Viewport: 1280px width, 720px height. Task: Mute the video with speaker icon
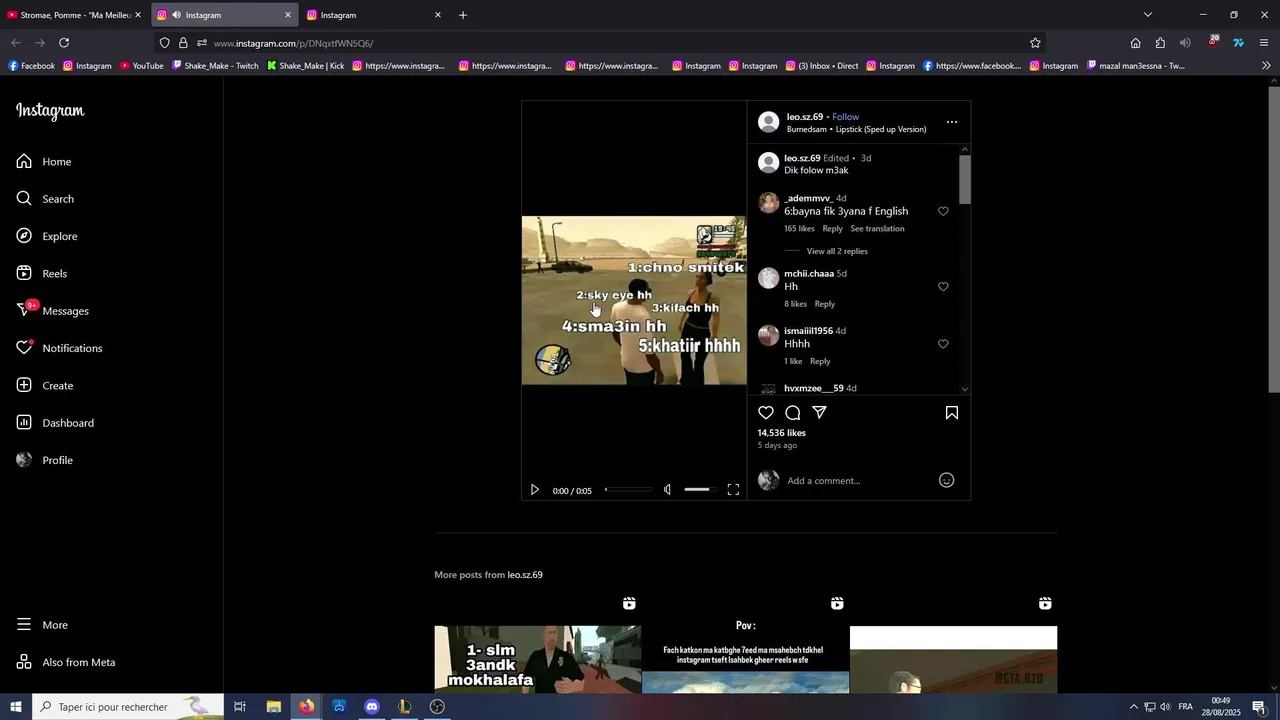667,490
